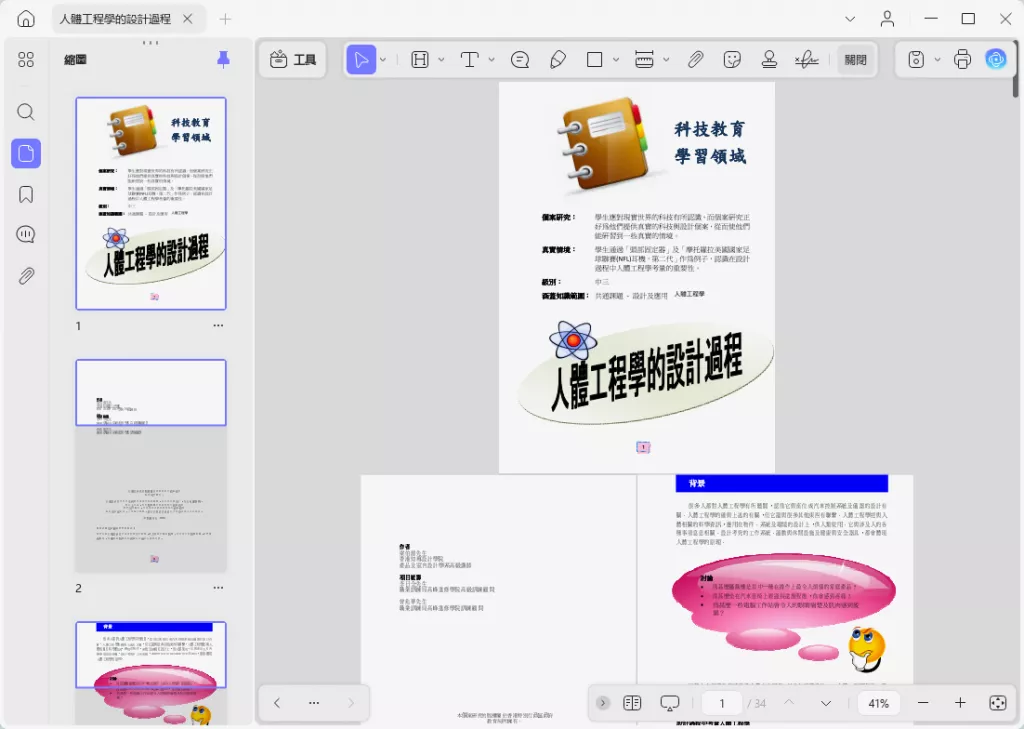The height and width of the screenshot is (729, 1024).
Task: Click the 縮圖 panel title
Action: [75, 59]
